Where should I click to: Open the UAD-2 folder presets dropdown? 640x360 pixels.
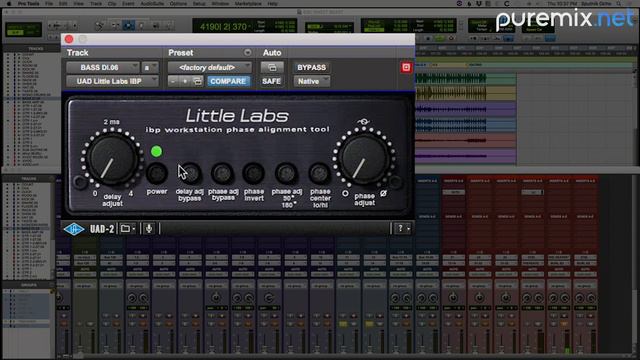point(128,229)
